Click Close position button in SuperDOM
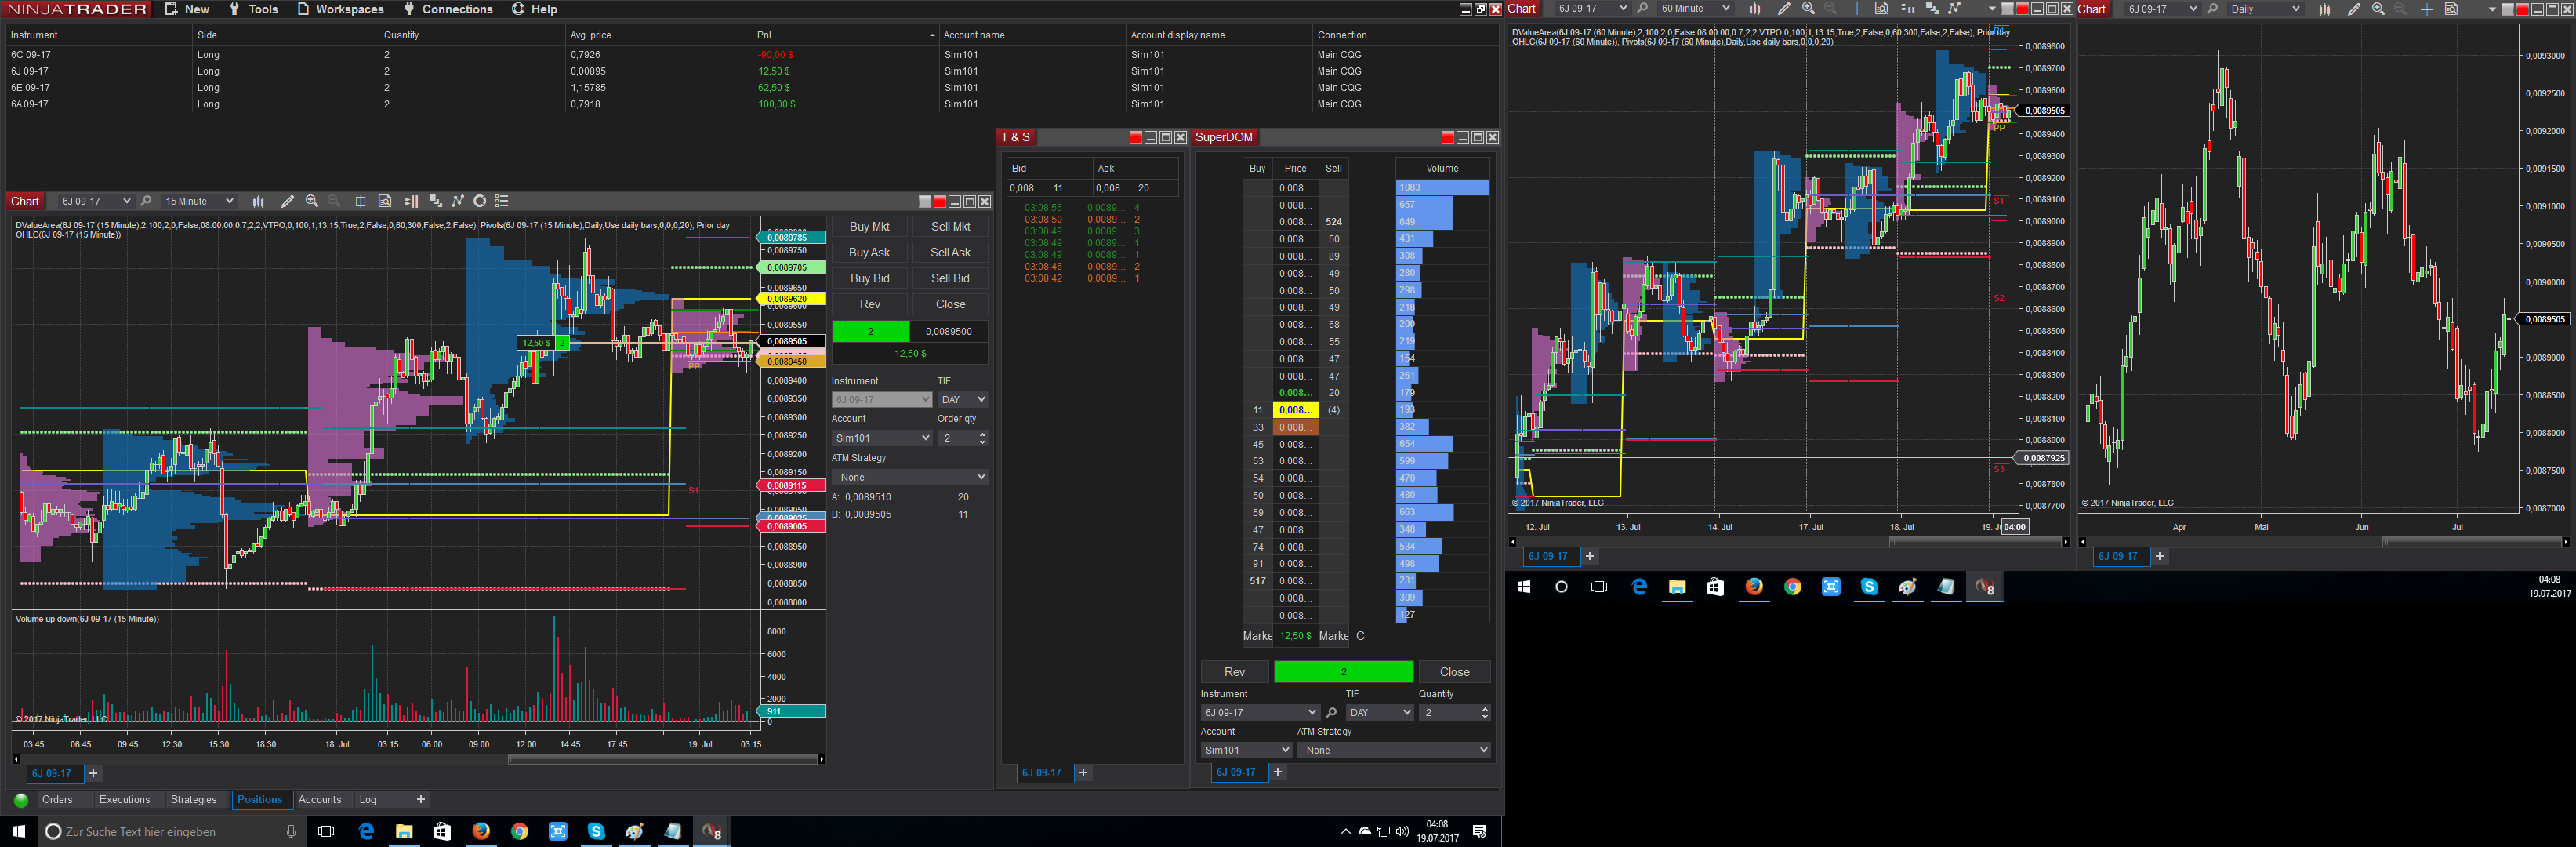The height and width of the screenshot is (847, 2576). (1454, 672)
